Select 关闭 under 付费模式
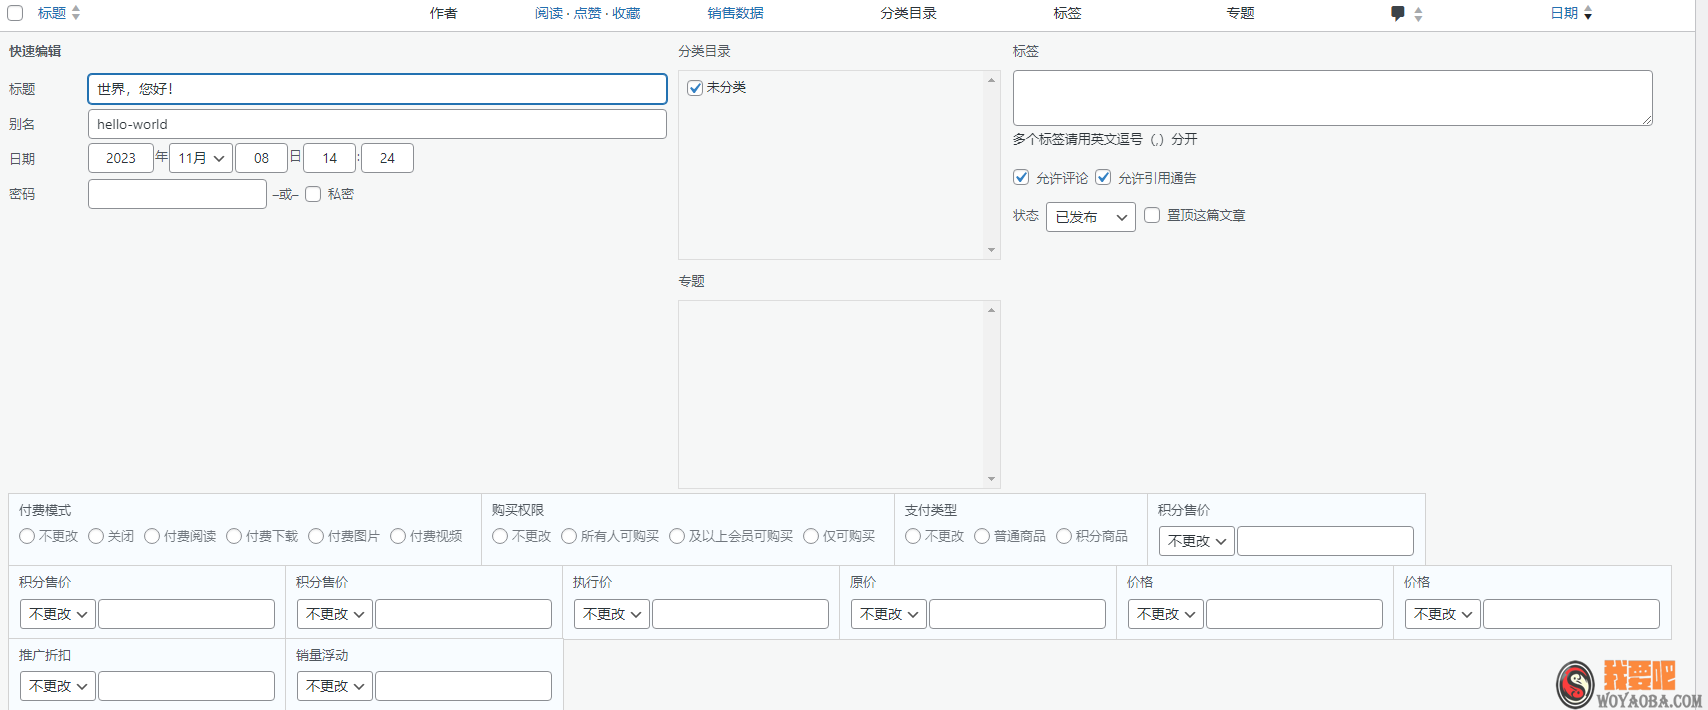The height and width of the screenshot is (710, 1708). (x=96, y=536)
